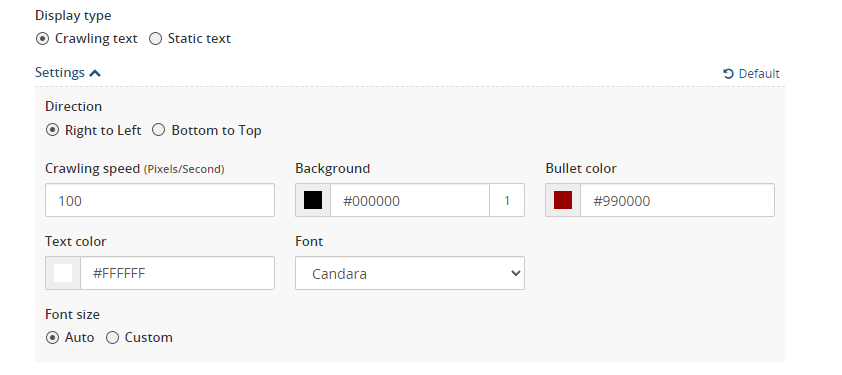Toggle the Settings section header
842x375 pixels.
tap(68, 73)
